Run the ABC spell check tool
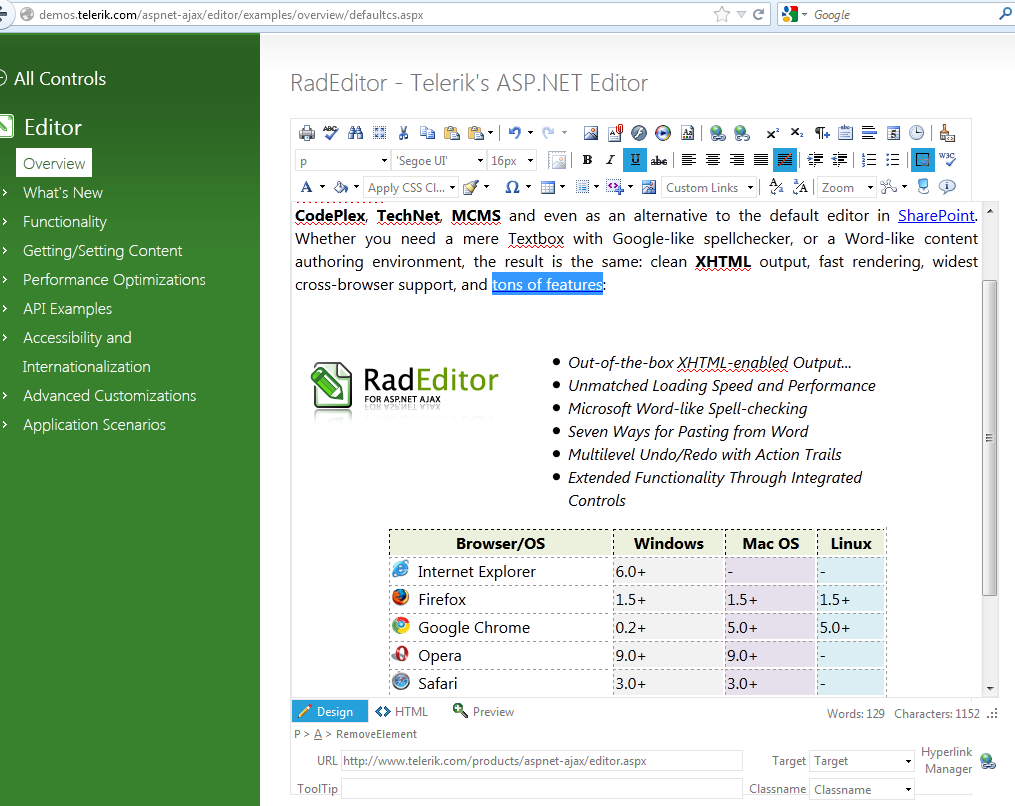The width and height of the screenshot is (1015, 806). click(331, 133)
